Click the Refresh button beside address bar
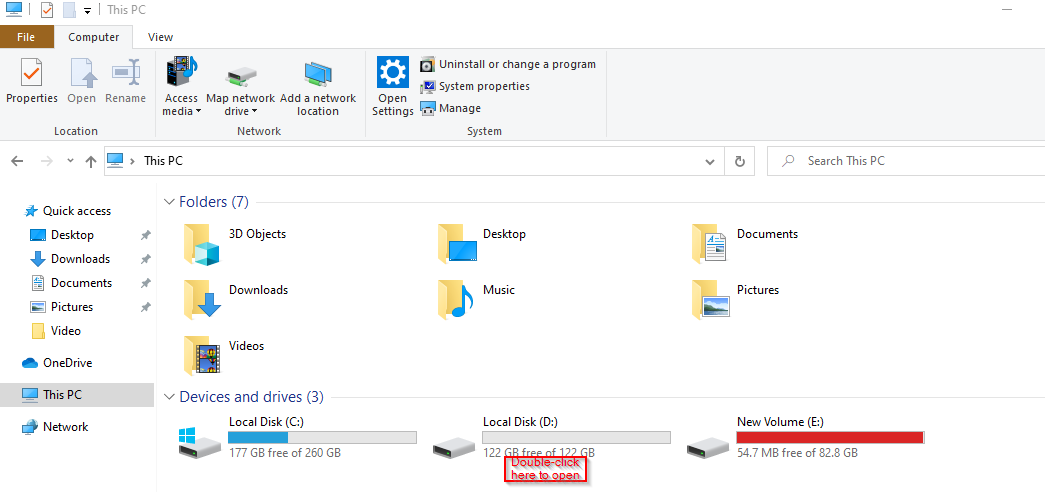The image size is (1045, 492). 740,161
